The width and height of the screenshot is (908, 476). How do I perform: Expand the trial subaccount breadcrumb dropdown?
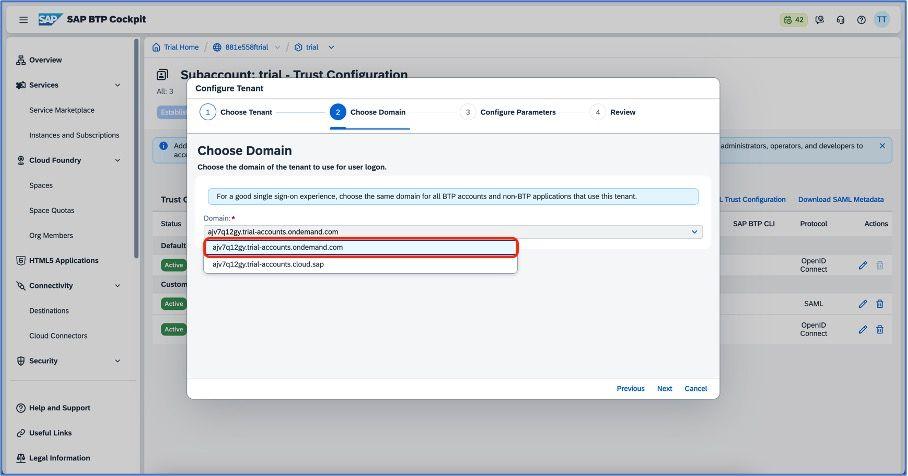click(x=331, y=47)
